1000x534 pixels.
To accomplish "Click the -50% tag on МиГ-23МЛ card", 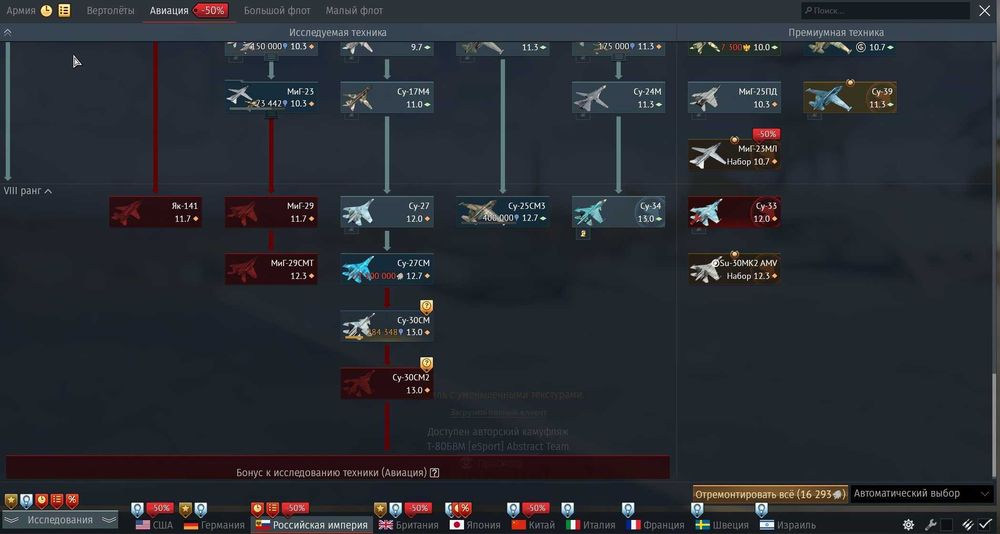I will pyautogui.click(x=767, y=134).
